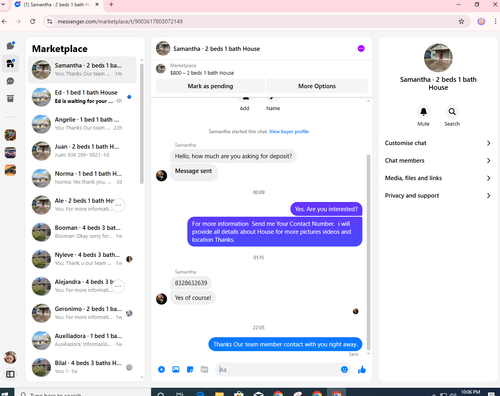This screenshot has height=396, width=500.
Task: Click the taskbar clock showing 10:06 PM
Action: point(470,392)
